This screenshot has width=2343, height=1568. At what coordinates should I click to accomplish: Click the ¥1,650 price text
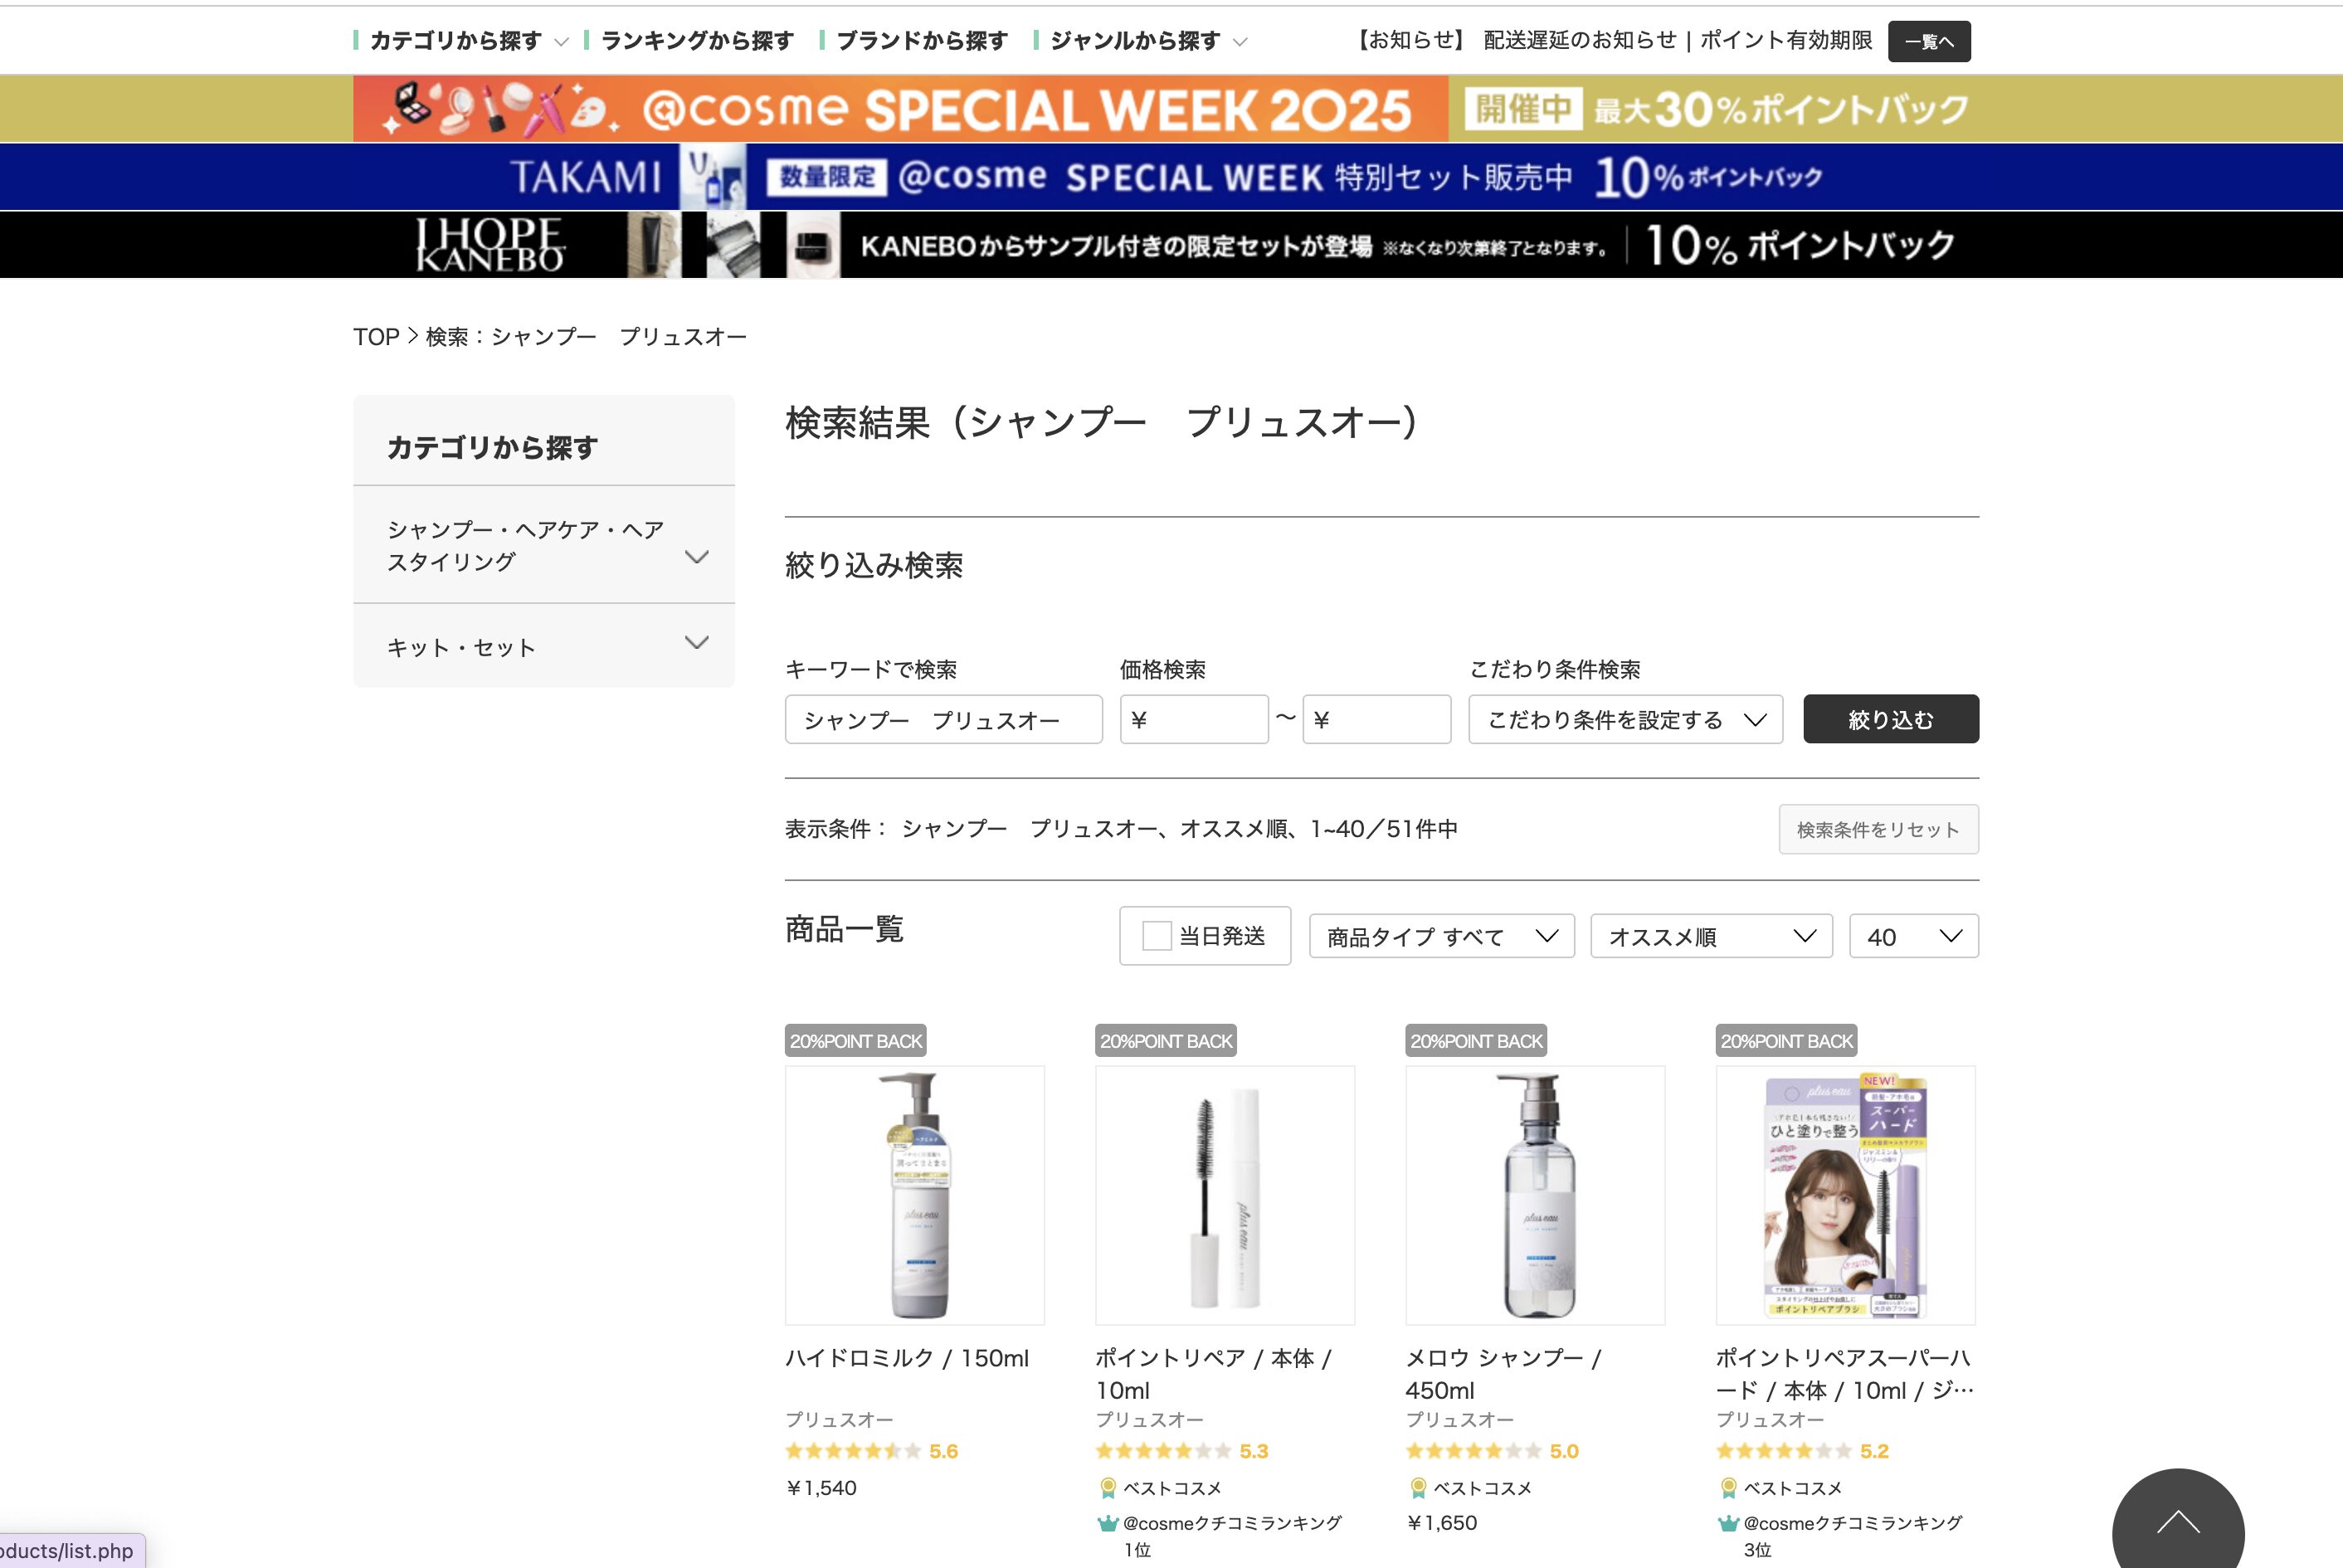[1442, 1523]
